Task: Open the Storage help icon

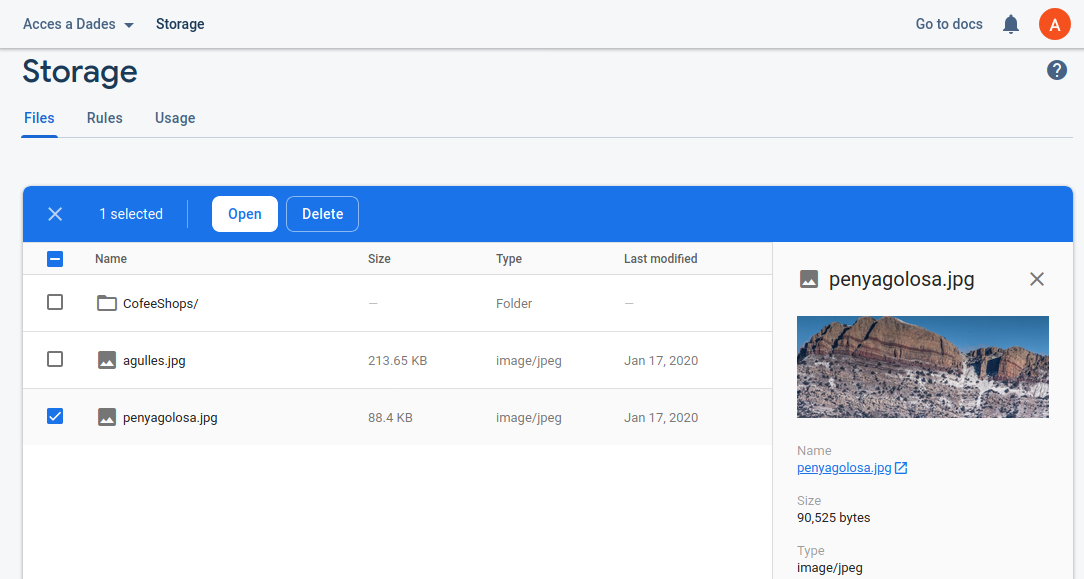Action: click(x=1056, y=70)
